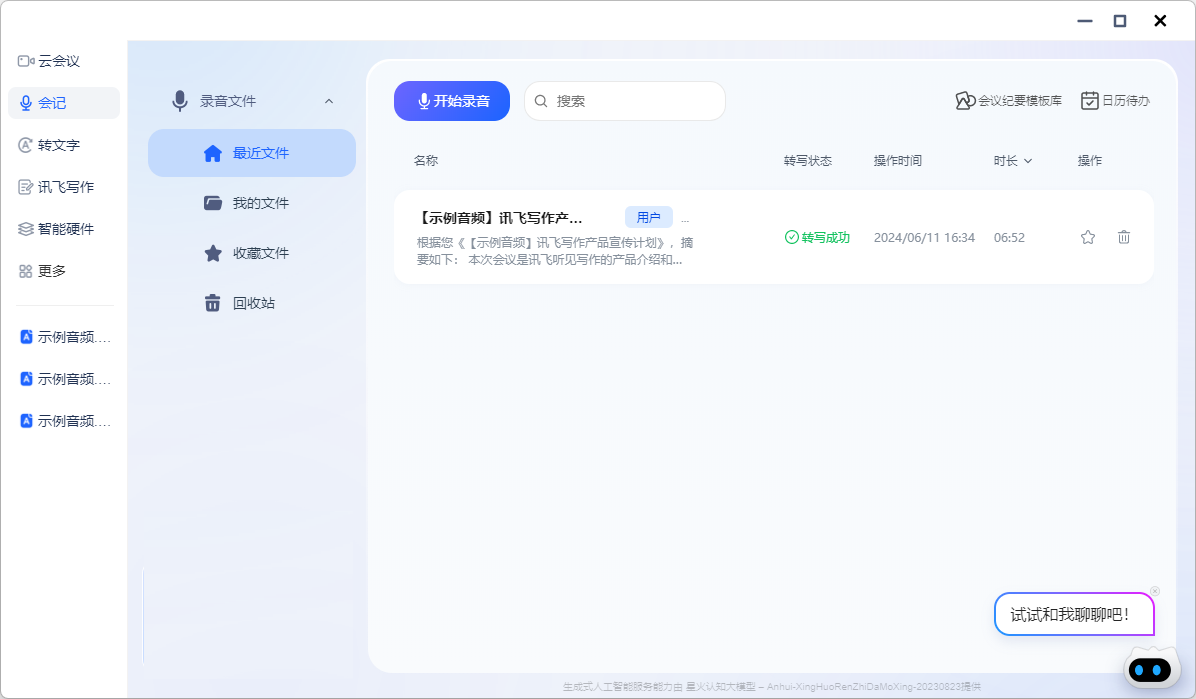Click the 2024/06/11 16:34 timestamp
This screenshot has width=1196, height=699.
tap(924, 237)
